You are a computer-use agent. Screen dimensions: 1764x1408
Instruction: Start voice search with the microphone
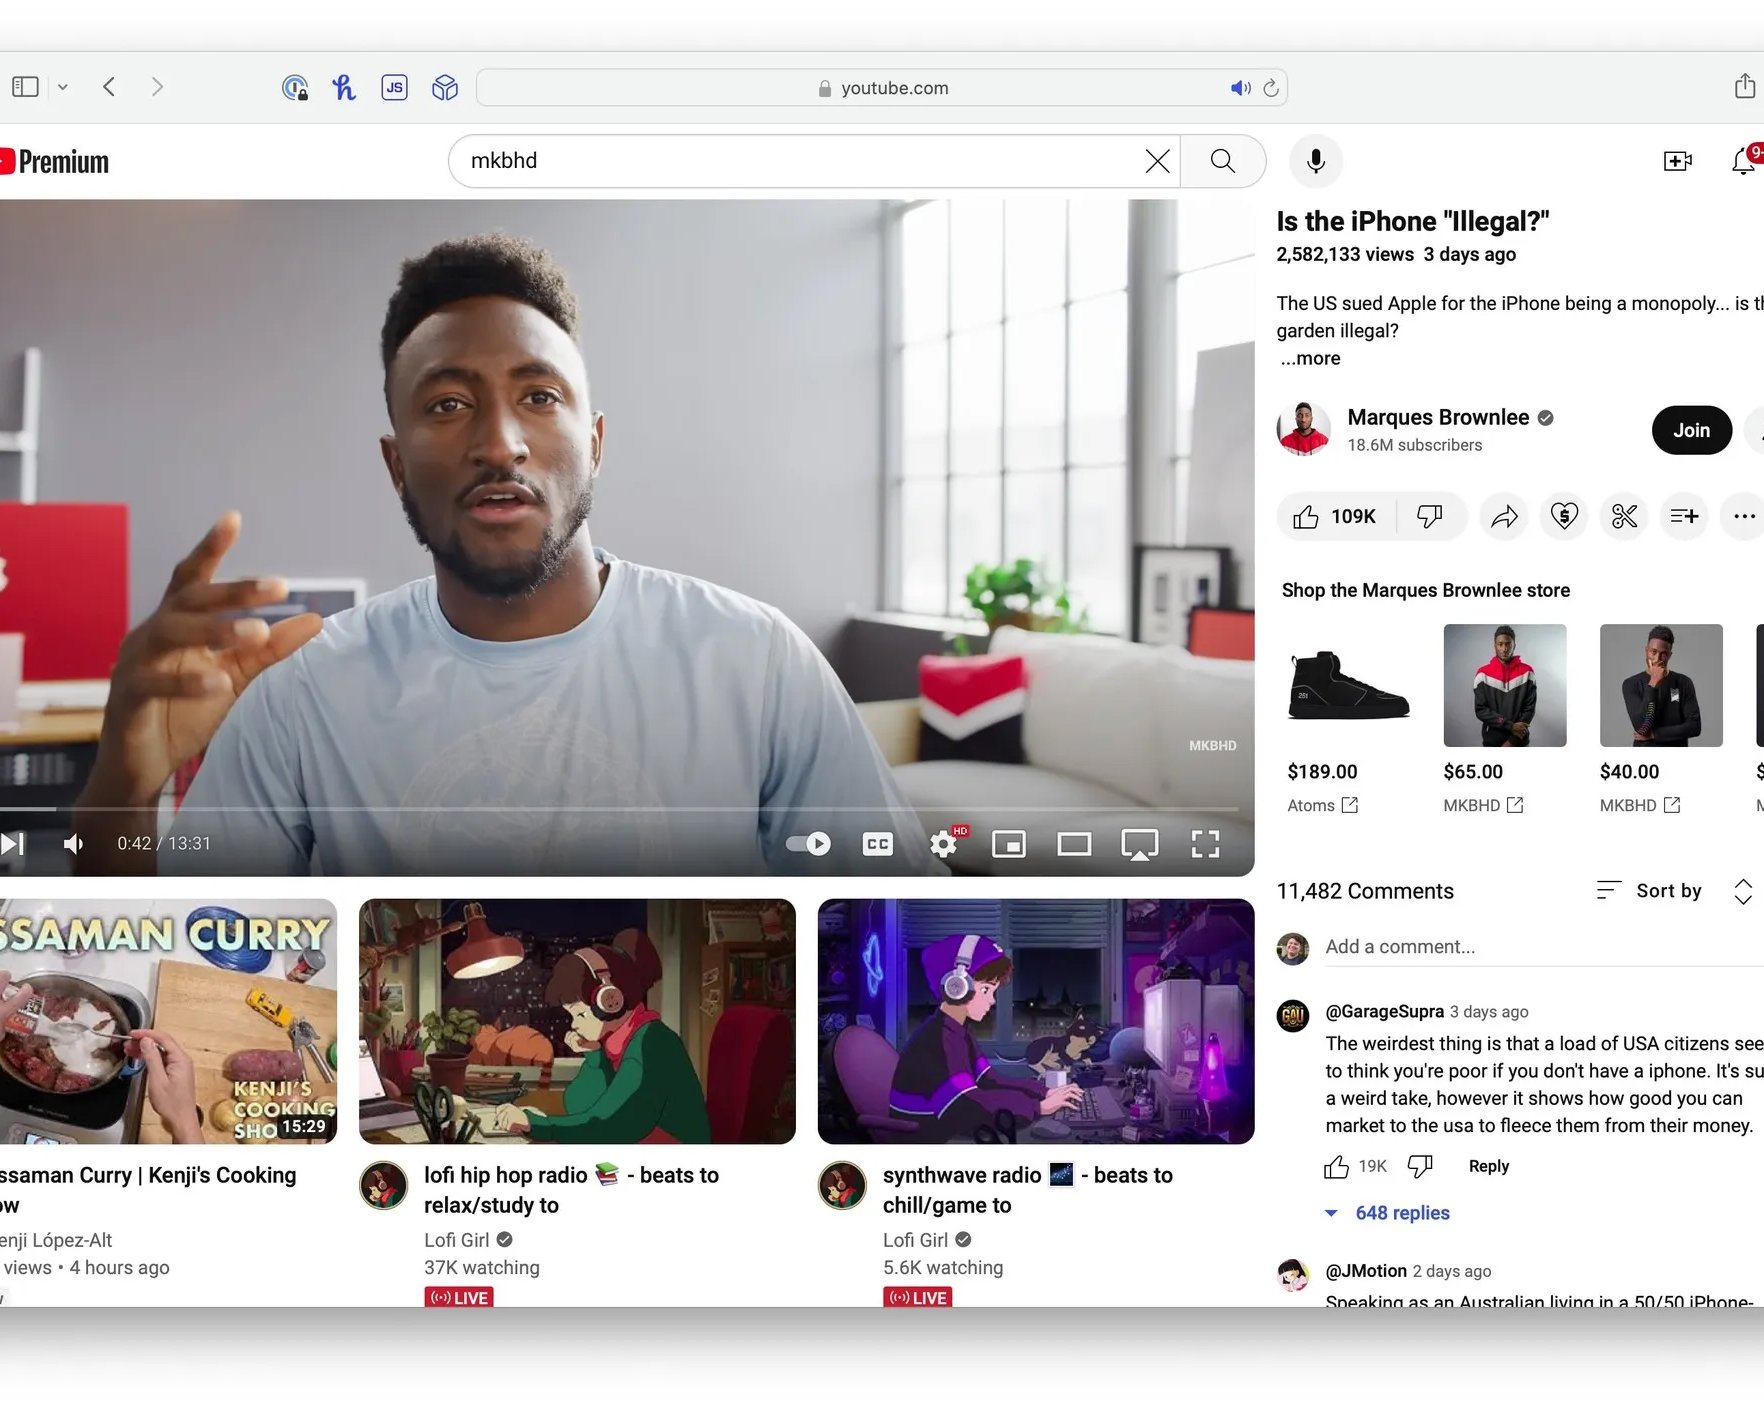(1316, 161)
